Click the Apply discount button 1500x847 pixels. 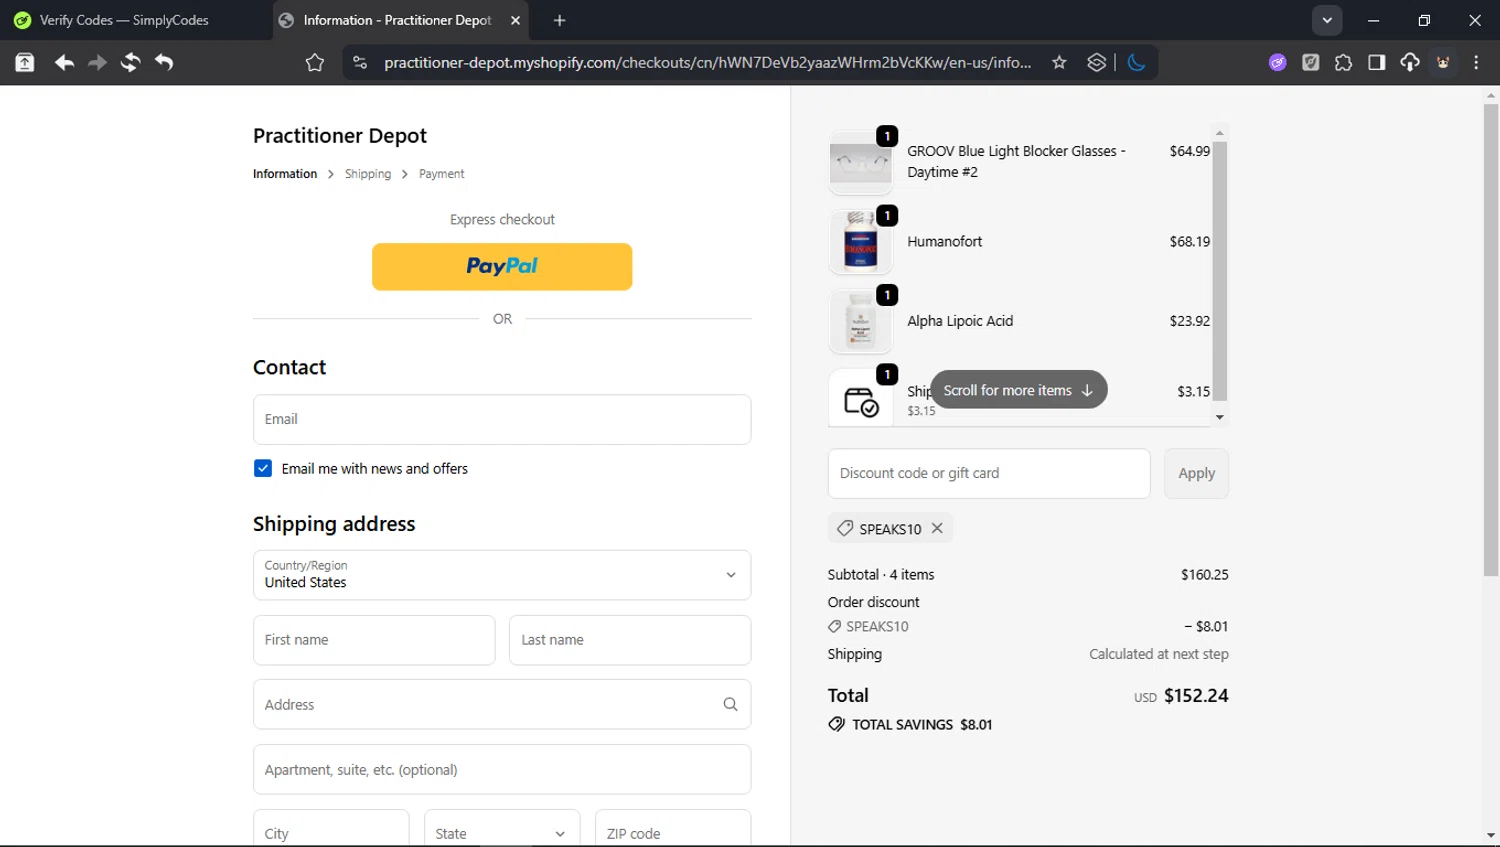1196,473
